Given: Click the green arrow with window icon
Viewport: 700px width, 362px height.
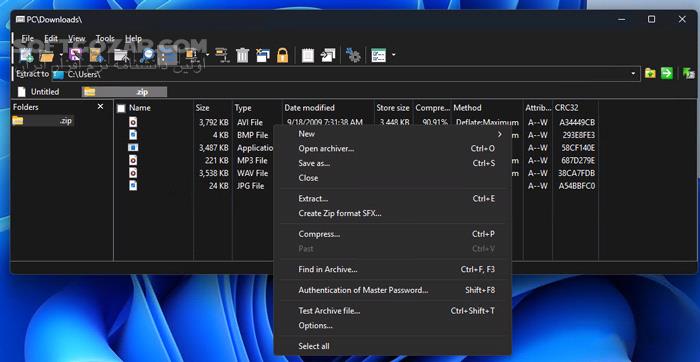Looking at the screenshot, I should coord(688,73).
